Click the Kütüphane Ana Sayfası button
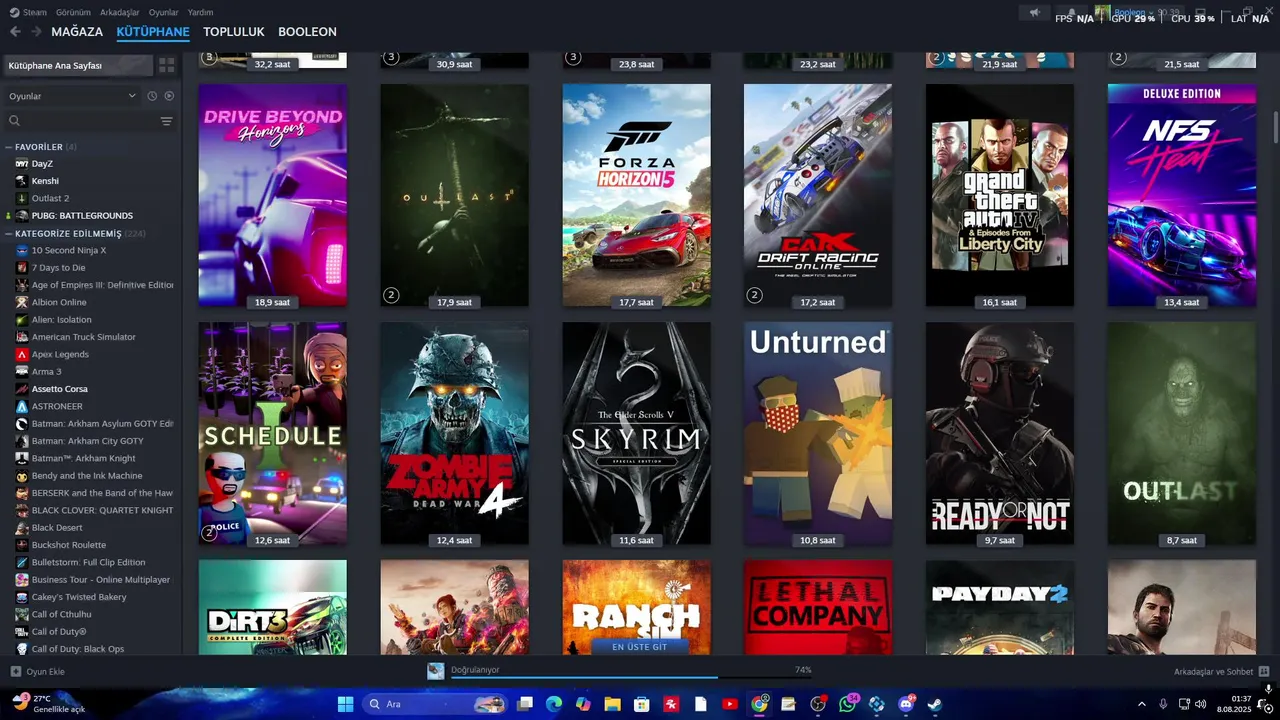The width and height of the screenshot is (1280, 720). pyautogui.click(x=78, y=65)
